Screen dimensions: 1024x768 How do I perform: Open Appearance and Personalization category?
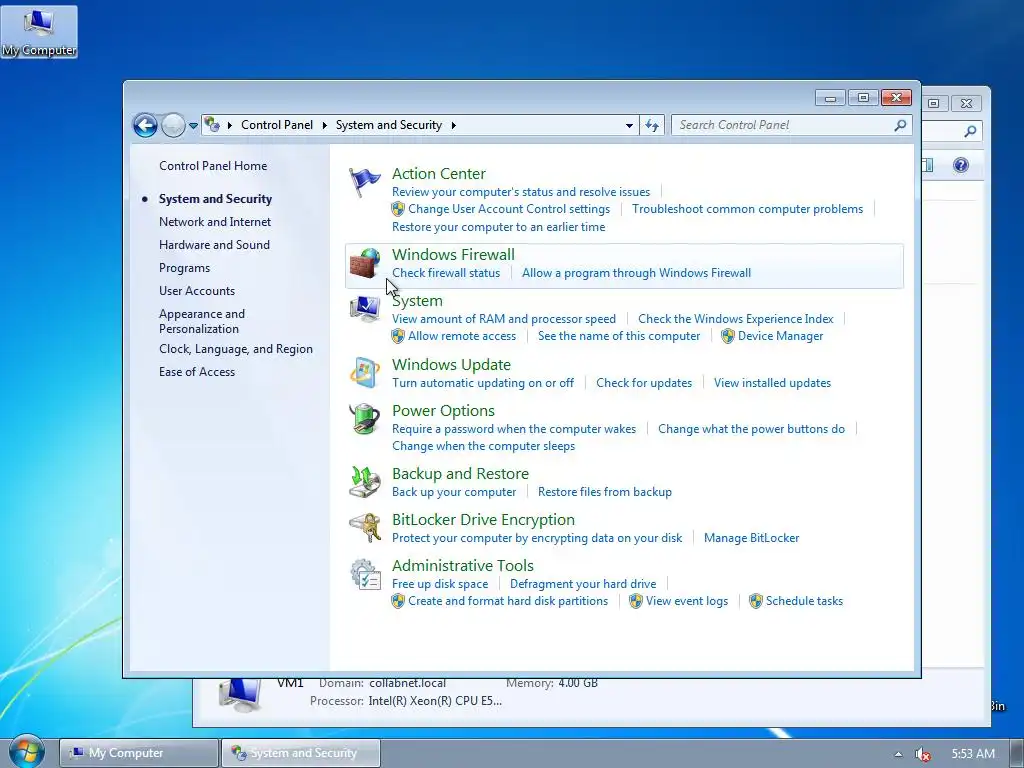pos(202,321)
